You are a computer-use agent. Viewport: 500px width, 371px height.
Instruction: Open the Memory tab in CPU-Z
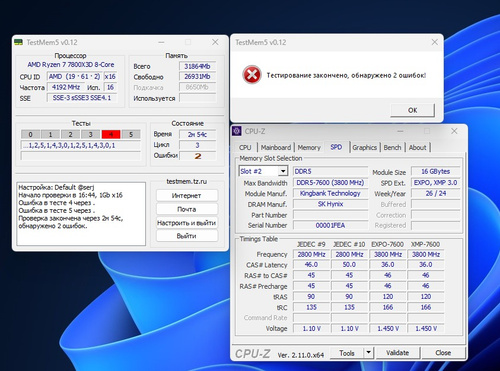(309, 147)
